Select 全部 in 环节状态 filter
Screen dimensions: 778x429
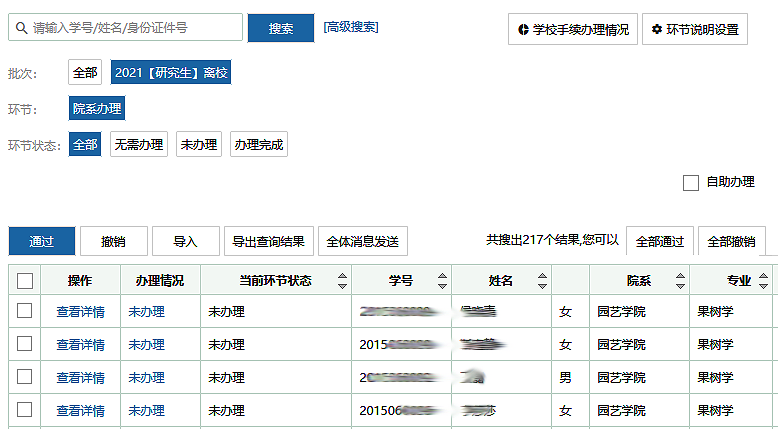85,144
